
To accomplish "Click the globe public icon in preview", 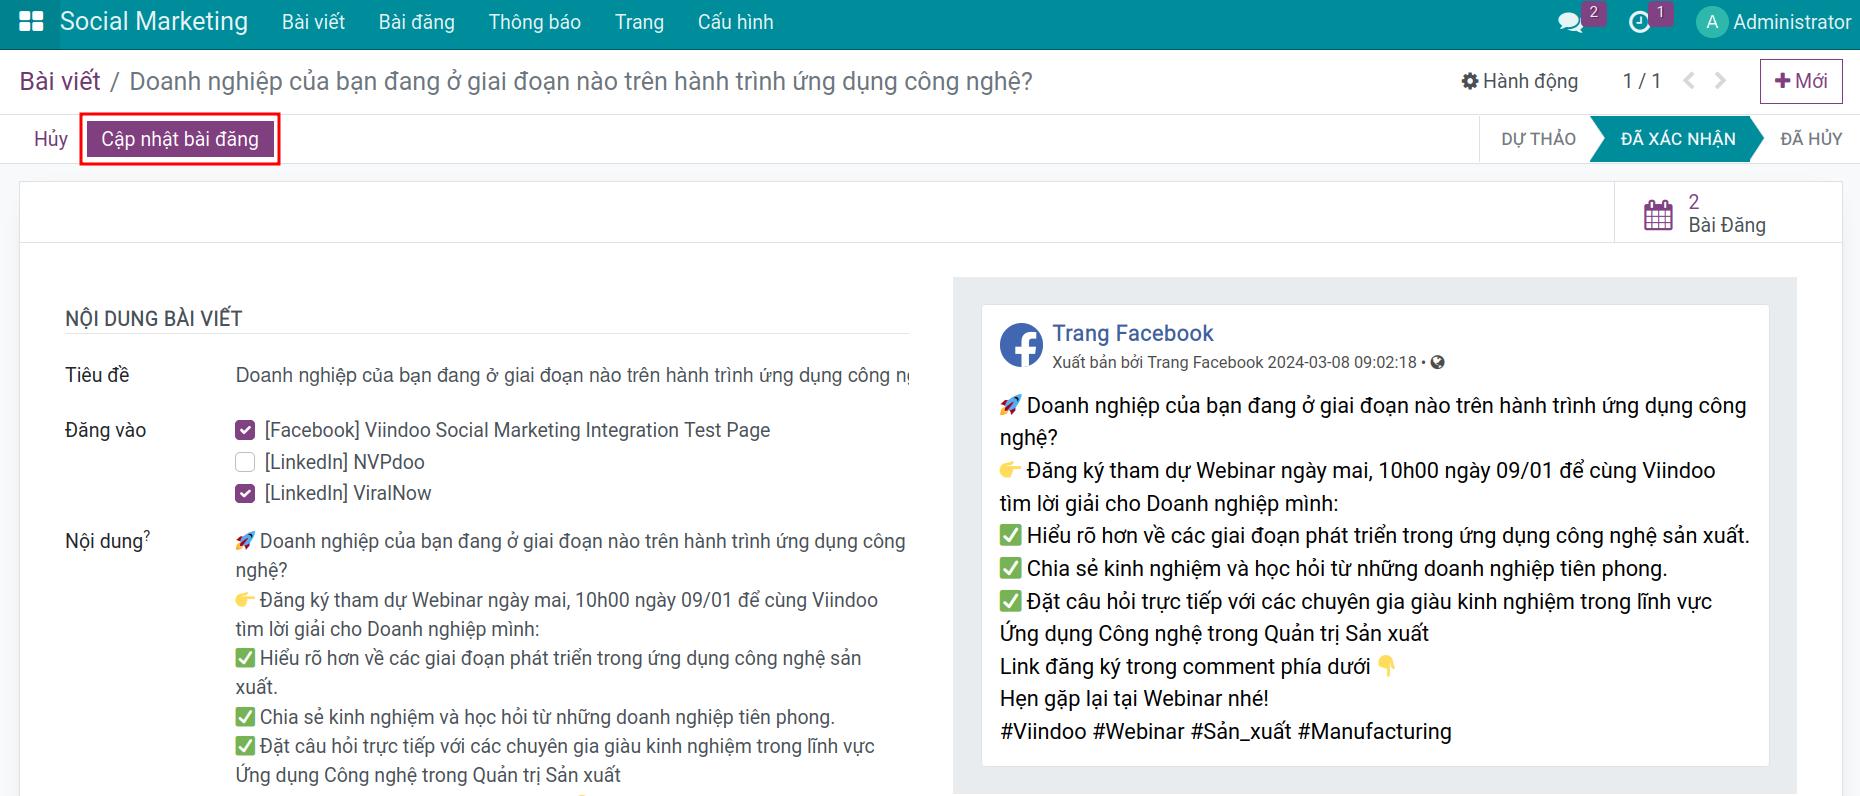I will point(1437,362).
